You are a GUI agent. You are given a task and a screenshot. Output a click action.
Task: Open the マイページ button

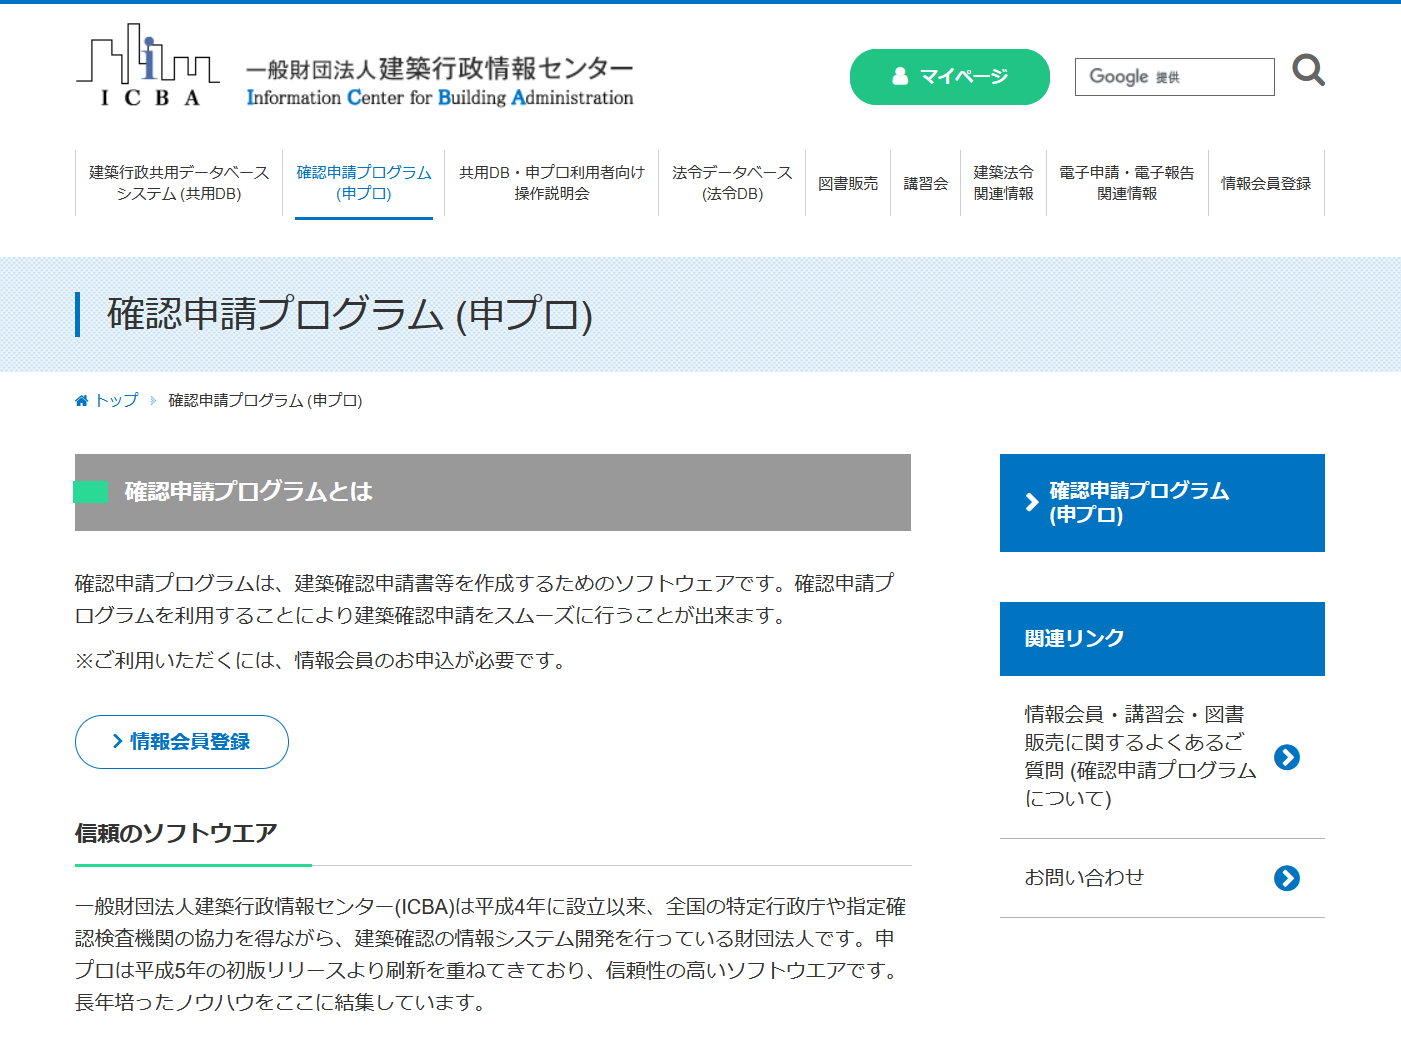[949, 77]
